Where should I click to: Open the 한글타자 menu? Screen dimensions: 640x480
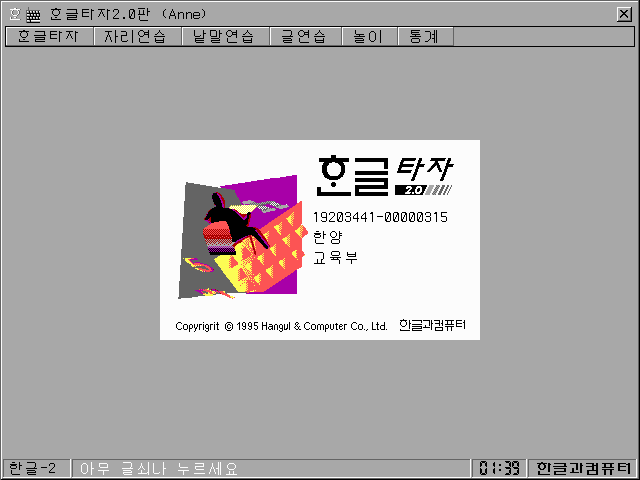tap(49, 36)
